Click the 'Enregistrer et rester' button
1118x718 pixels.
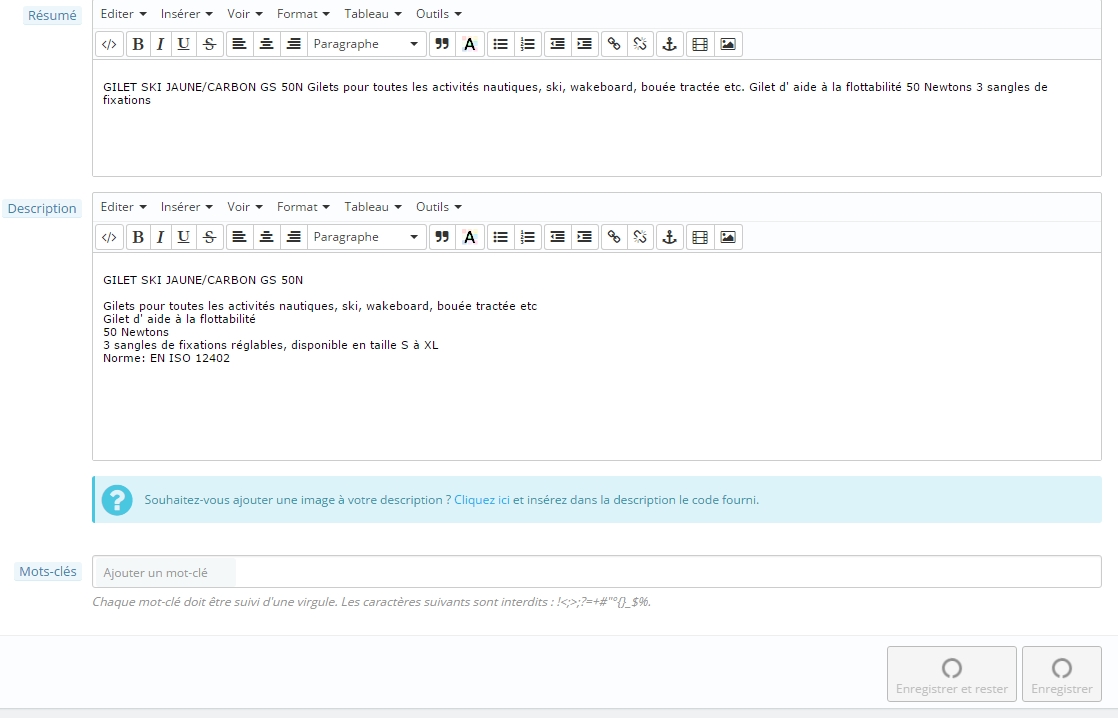(x=952, y=674)
